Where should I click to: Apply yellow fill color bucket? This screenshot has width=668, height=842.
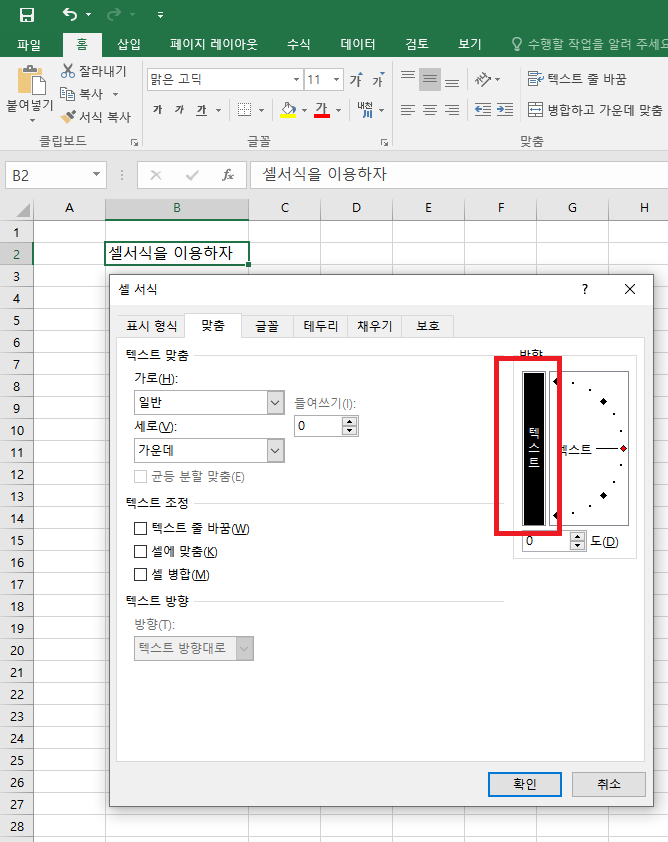[288, 110]
